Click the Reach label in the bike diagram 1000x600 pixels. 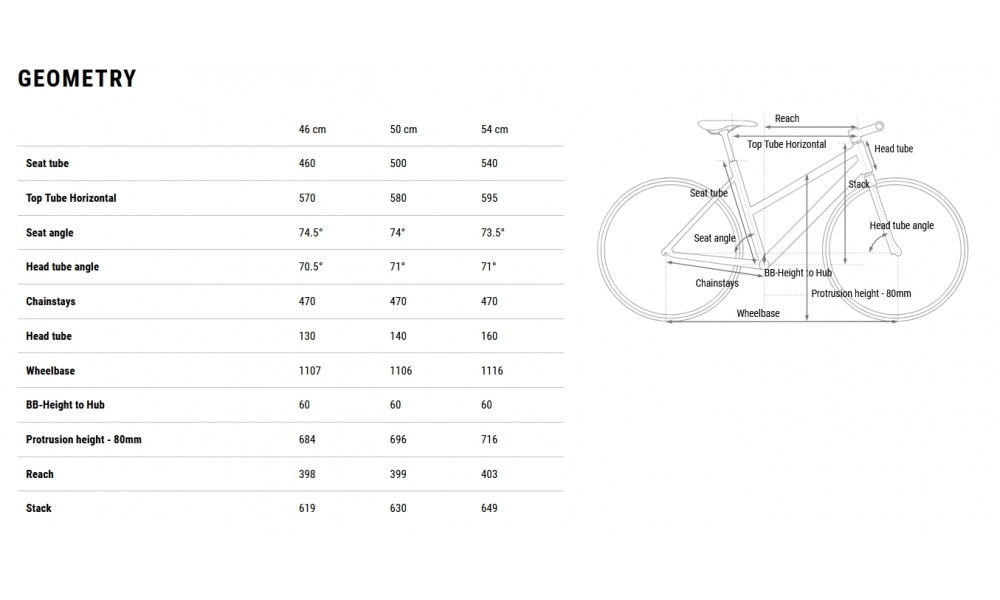click(787, 119)
